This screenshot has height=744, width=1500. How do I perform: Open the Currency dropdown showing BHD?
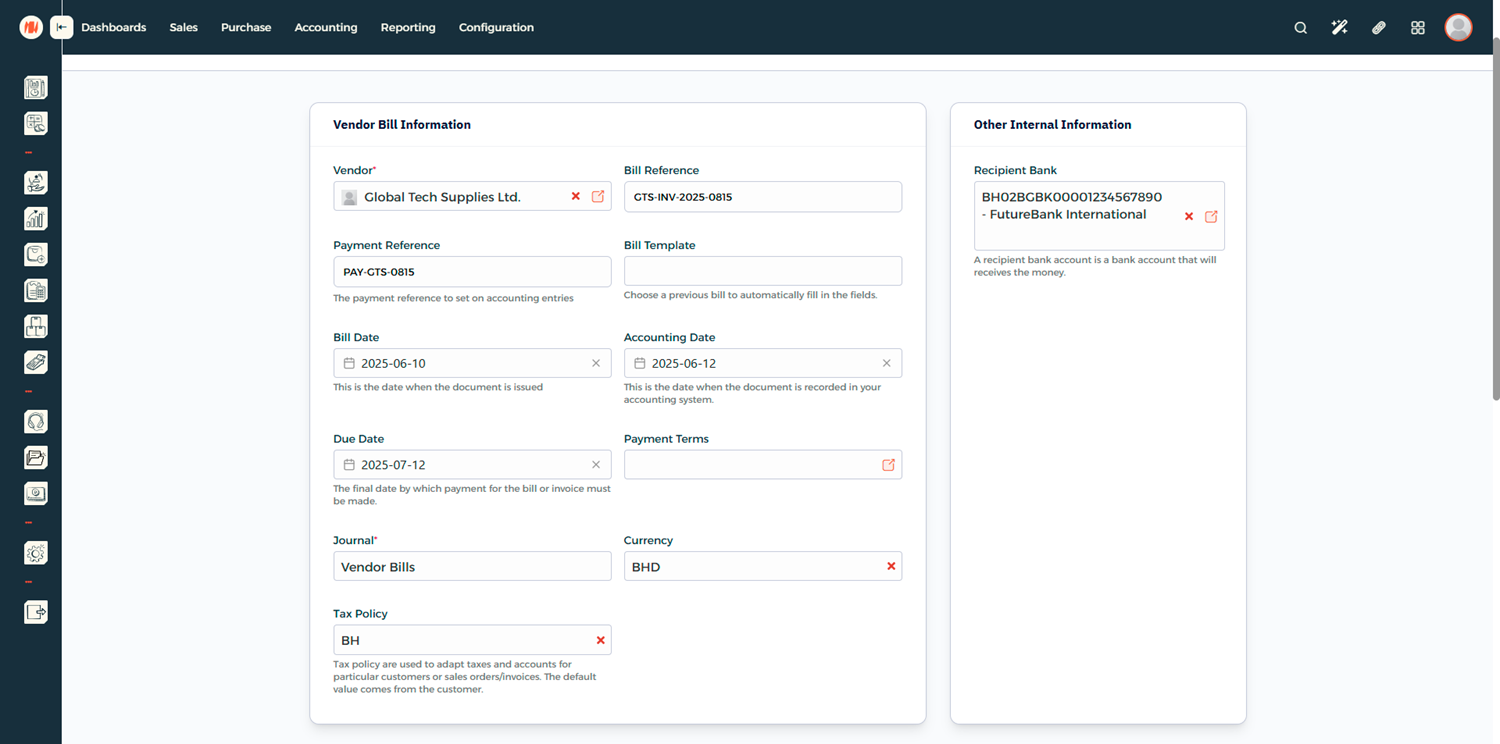coord(750,567)
